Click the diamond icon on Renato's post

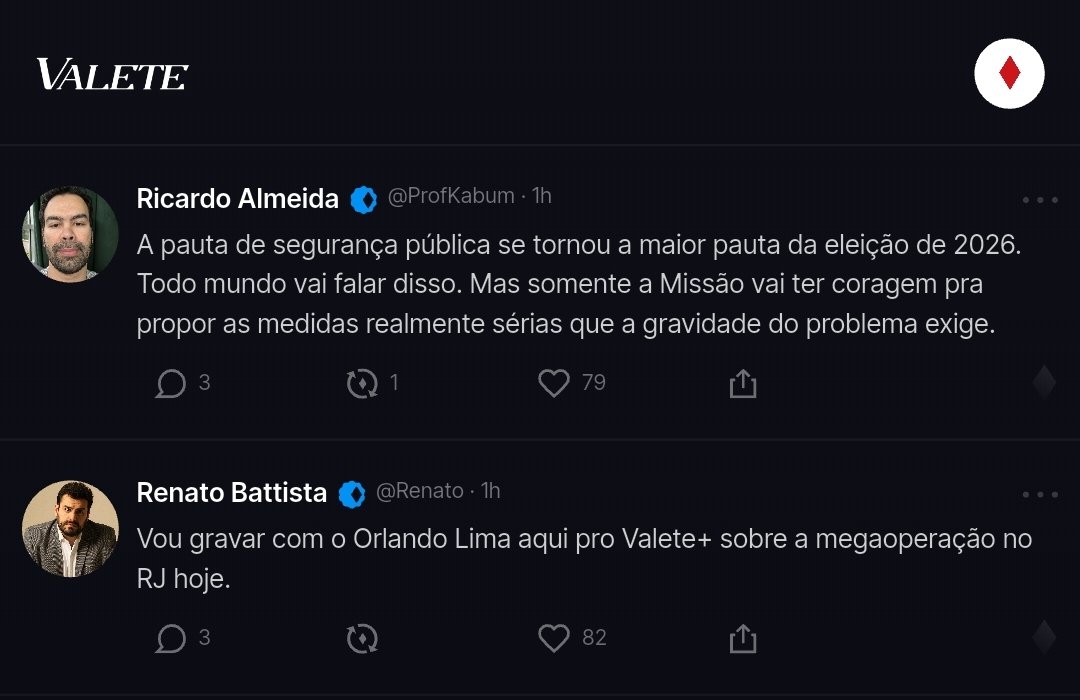point(1043,638)
